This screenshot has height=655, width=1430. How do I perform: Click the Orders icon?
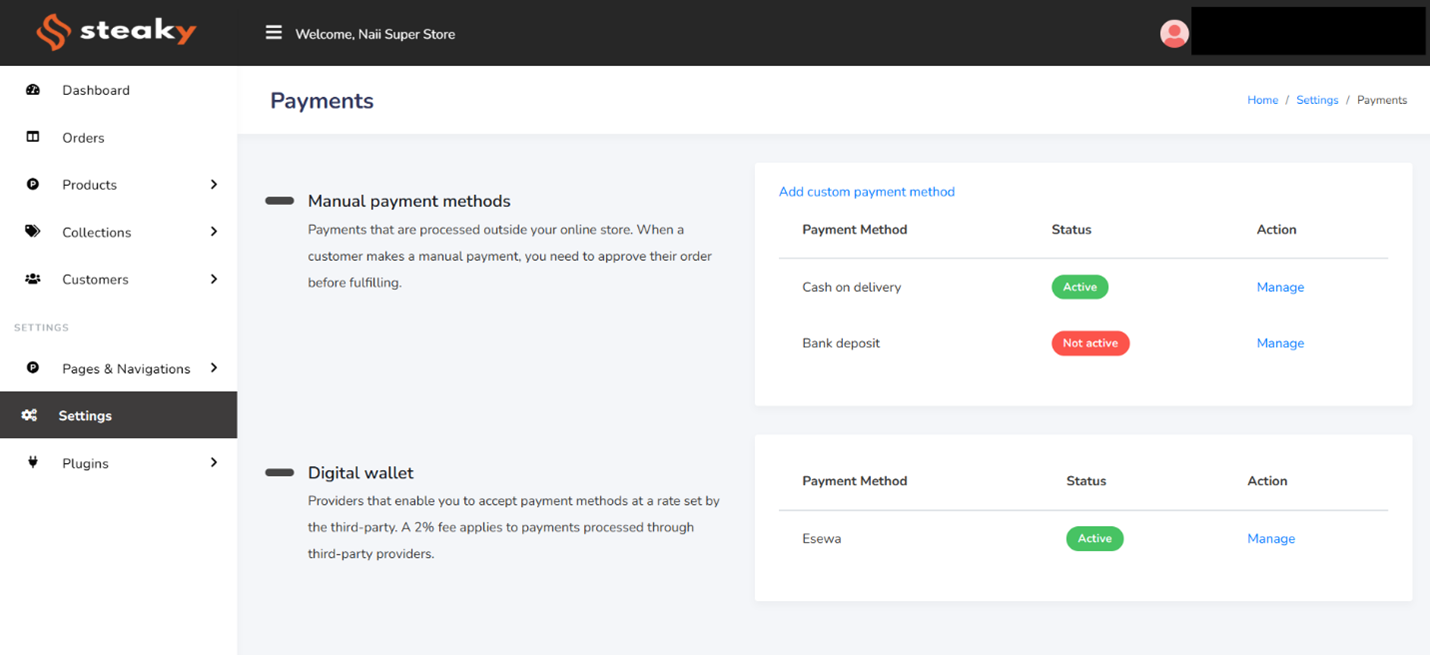click(x=32, y=137)
